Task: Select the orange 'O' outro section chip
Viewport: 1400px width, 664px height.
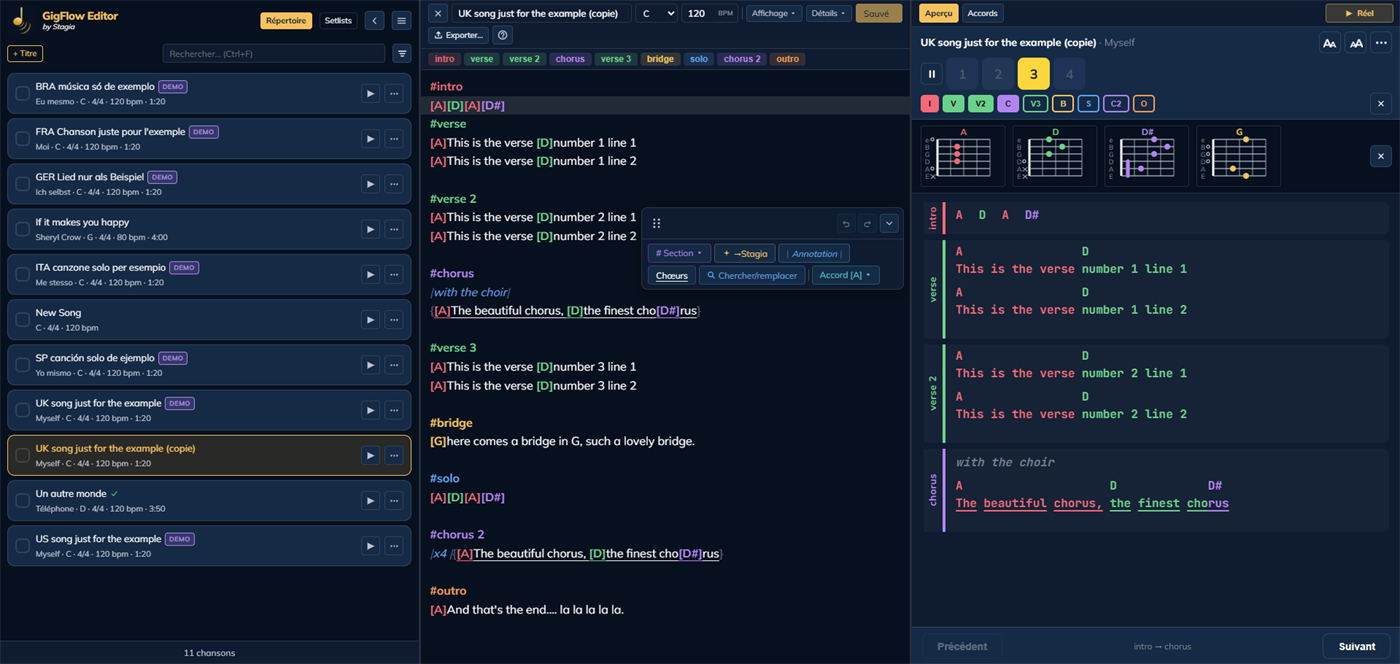Action: [x=1144, y=103]
